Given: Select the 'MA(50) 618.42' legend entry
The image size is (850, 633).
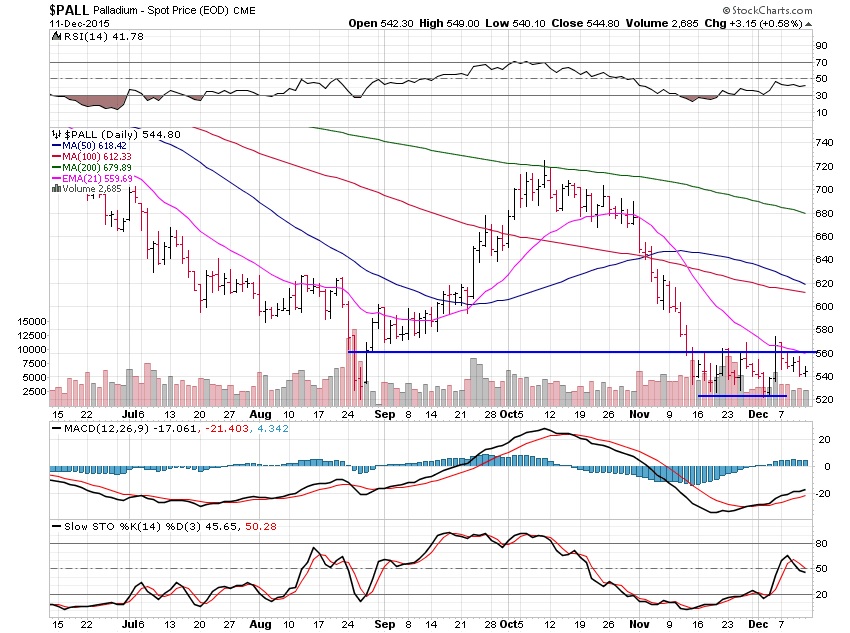Looking at the screenshot, I should pyautogui.click(x=94, y=146).
